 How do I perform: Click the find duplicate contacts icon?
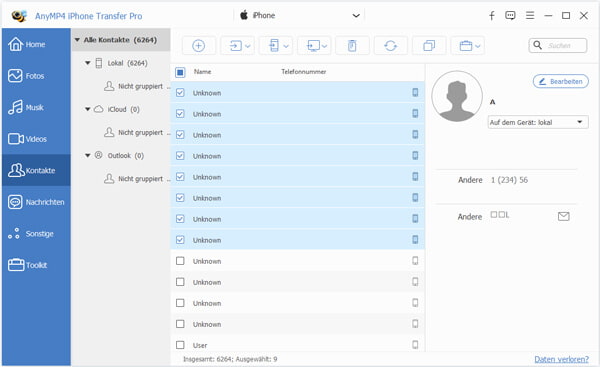[x=429, y=46]
